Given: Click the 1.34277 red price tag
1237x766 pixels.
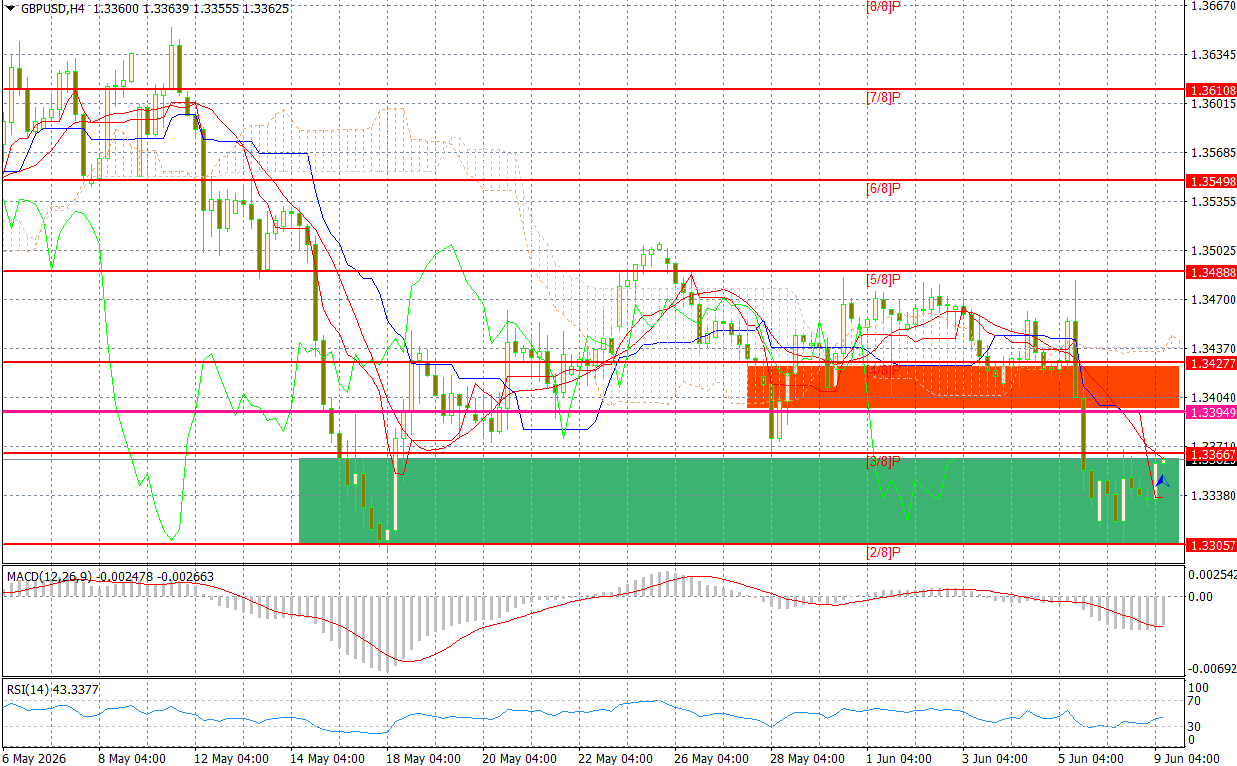Looking at the screenshot, I should click(x=1212, y=362).
